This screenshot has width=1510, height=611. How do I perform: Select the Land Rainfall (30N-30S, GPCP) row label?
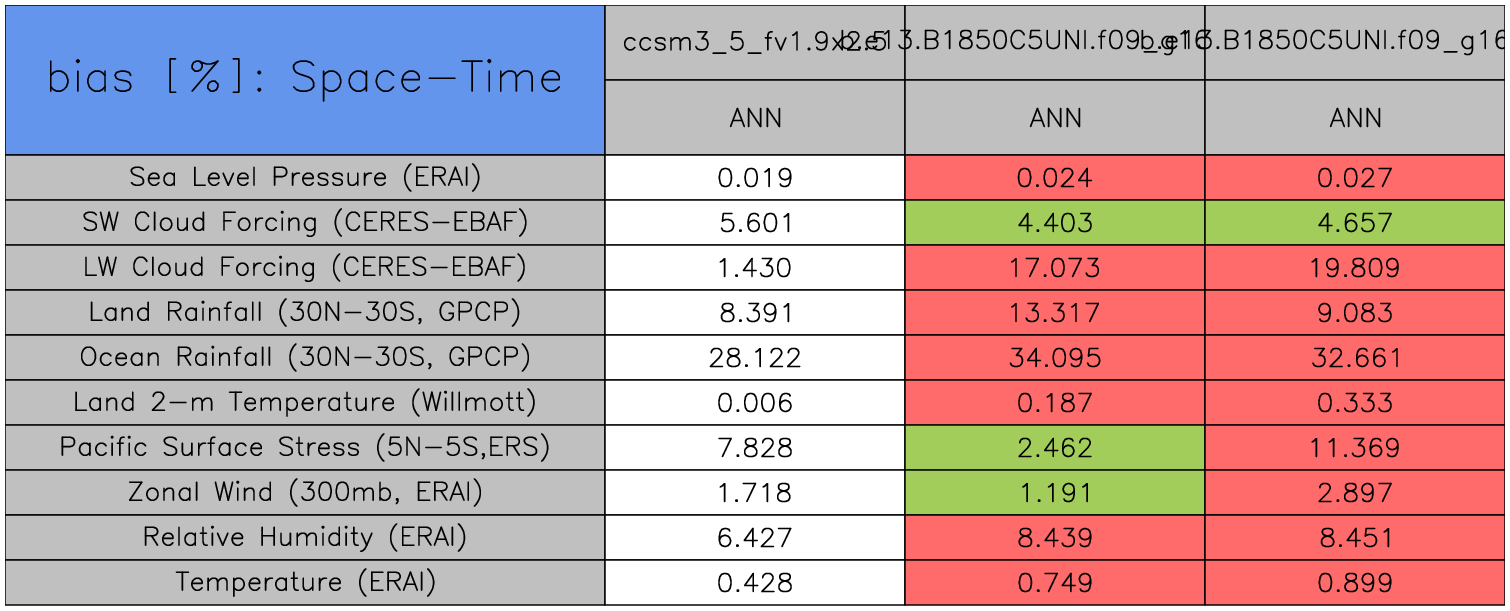pyautogui.click(x=305, y=313)
